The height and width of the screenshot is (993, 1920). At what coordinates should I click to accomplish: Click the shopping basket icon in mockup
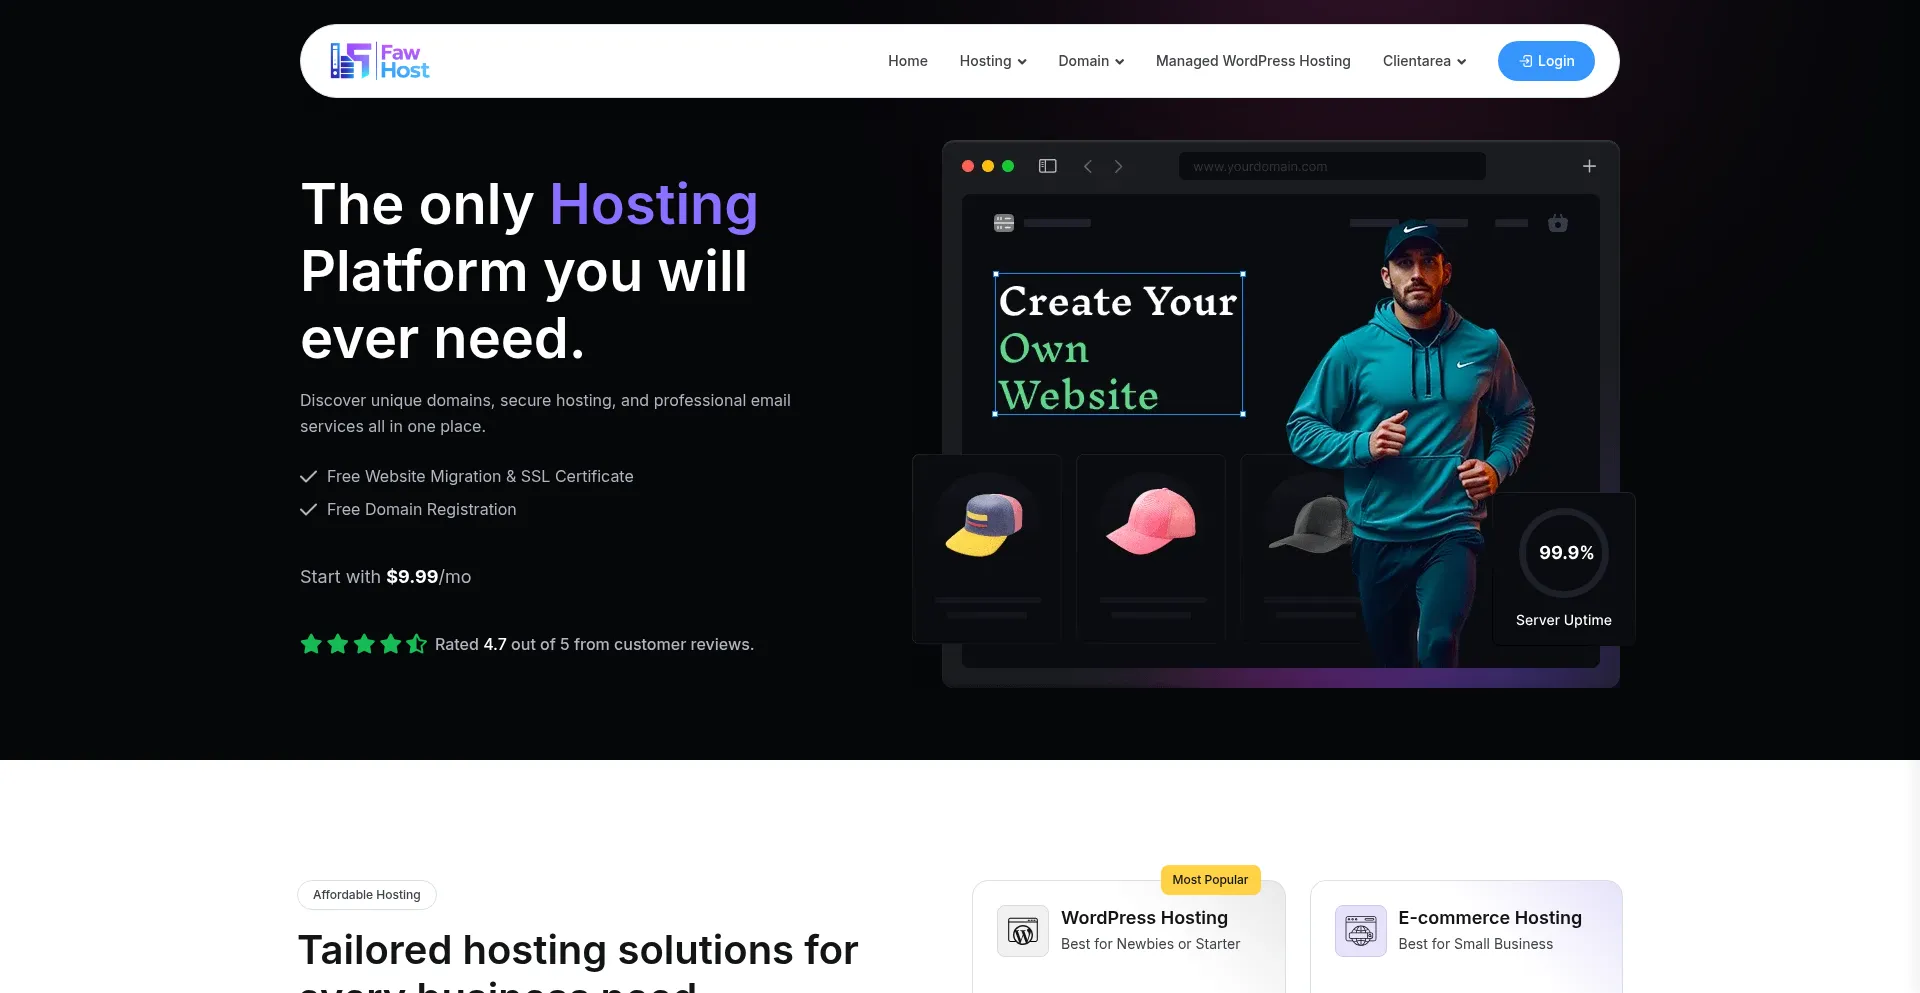[x=1558, y=223]
